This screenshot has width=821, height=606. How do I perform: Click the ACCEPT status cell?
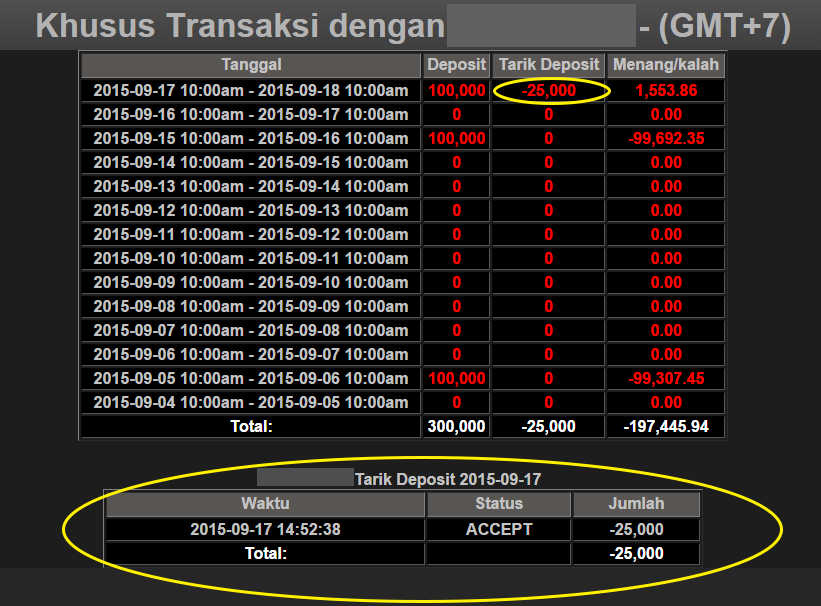point(499,530)
